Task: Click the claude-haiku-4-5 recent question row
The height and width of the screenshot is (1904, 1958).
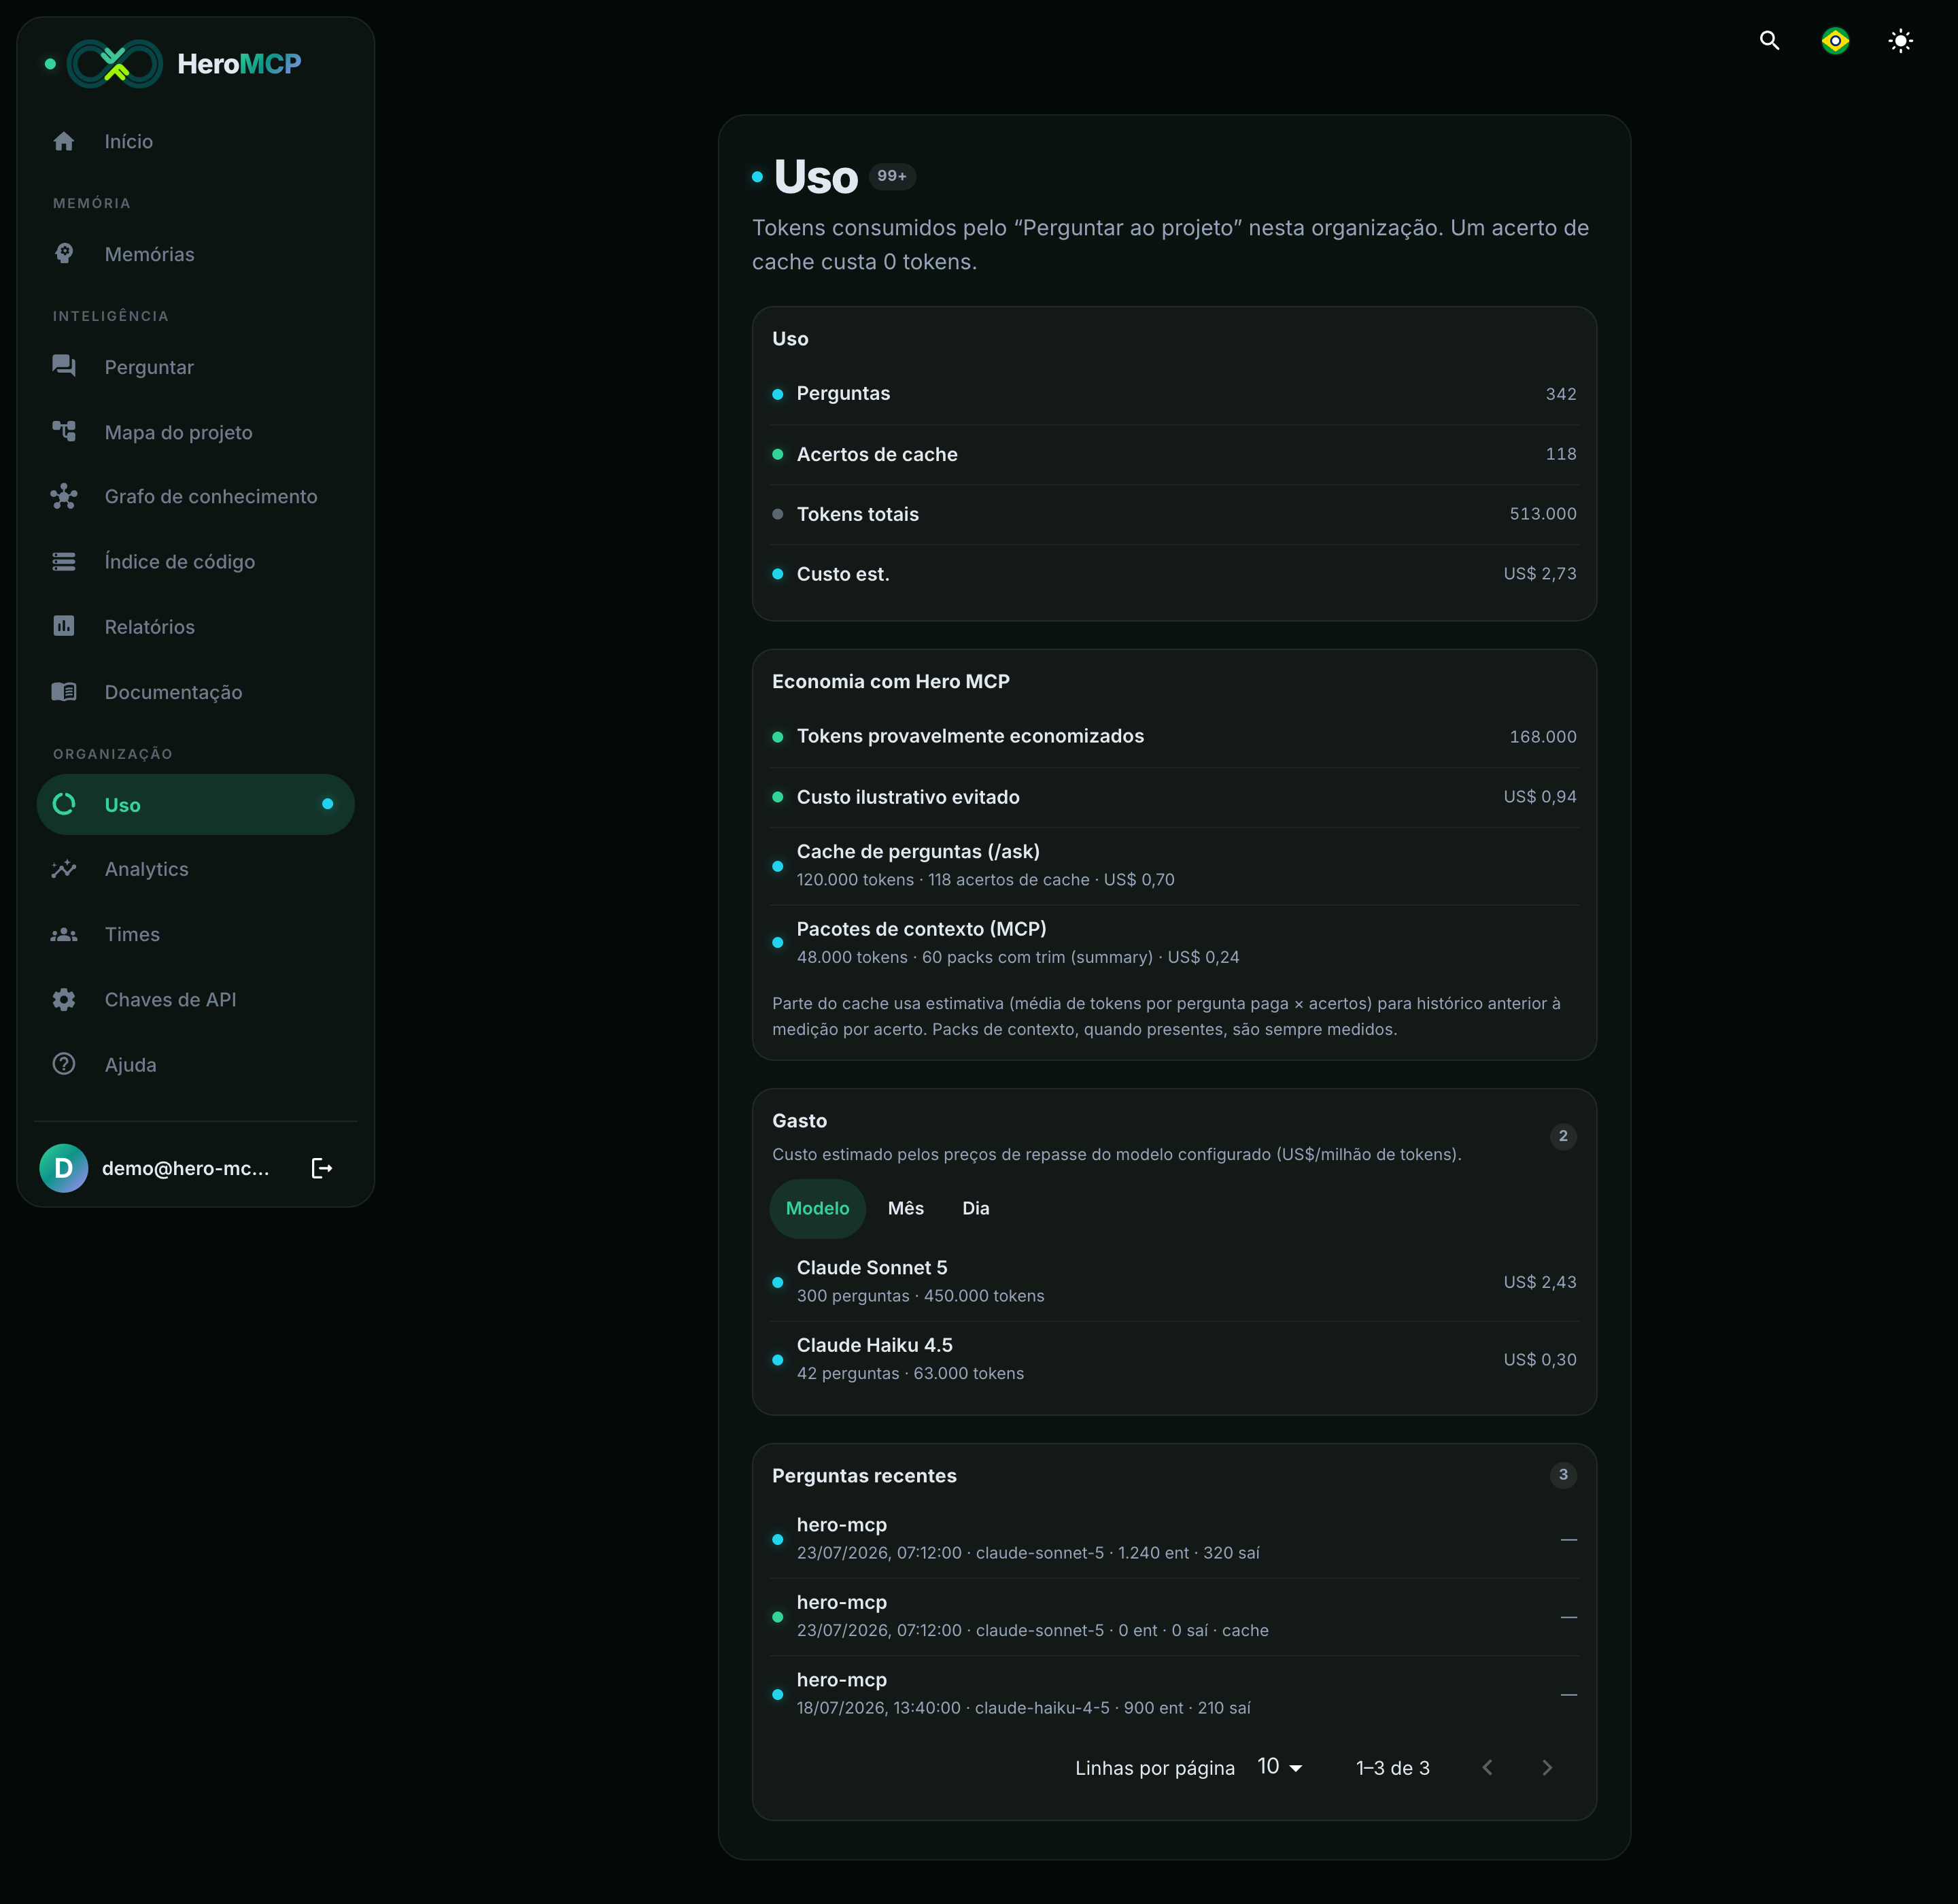Action: (1174, 1695)
